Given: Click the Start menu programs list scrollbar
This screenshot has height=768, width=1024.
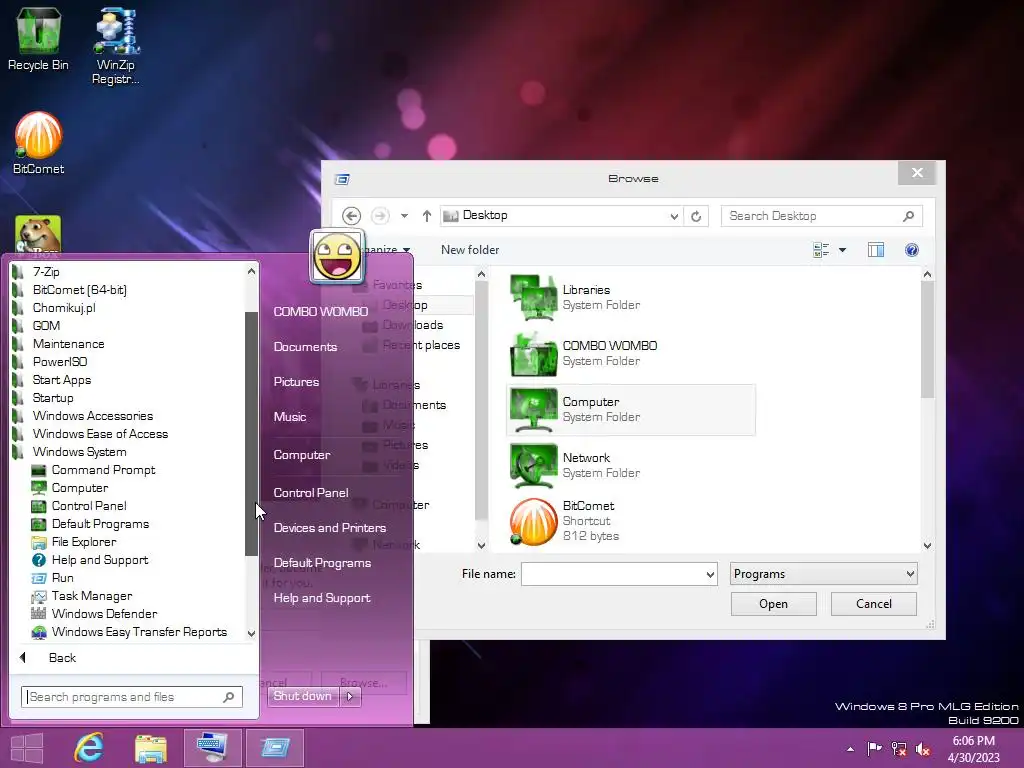Looking at the screenshot, I should [251, 434].
